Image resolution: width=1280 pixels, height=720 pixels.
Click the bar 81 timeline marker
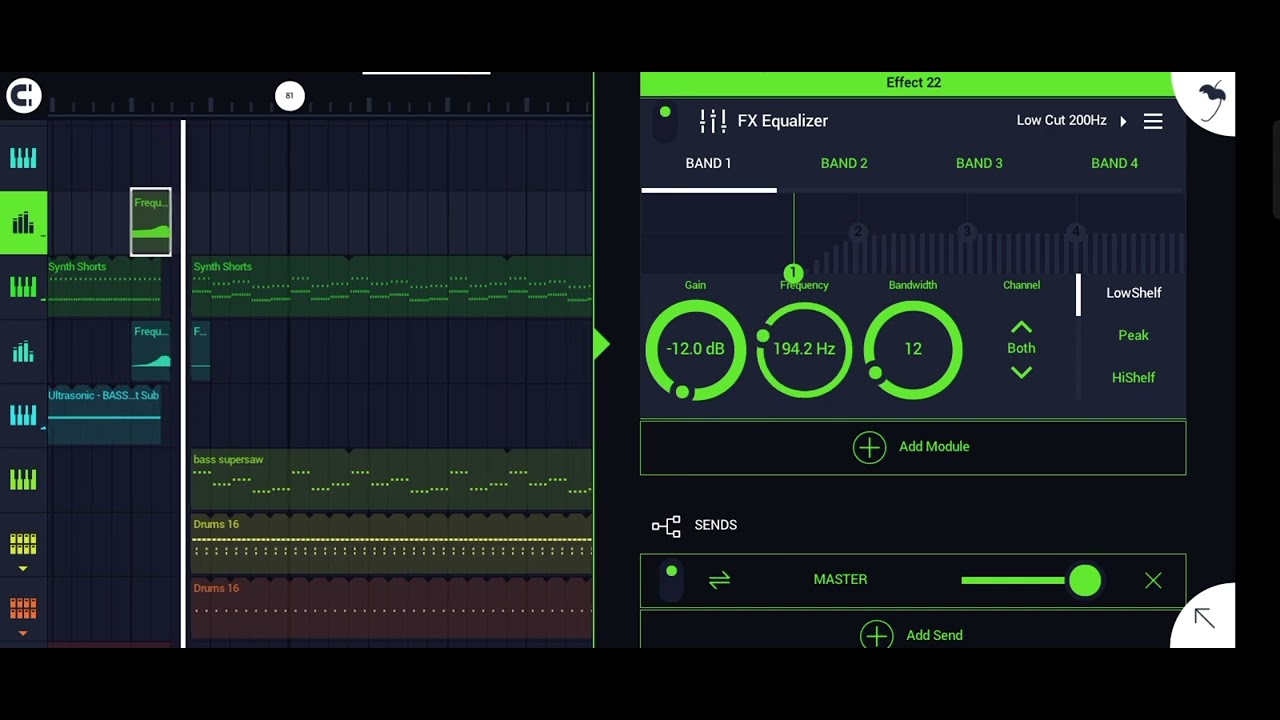tap(289, 96)
